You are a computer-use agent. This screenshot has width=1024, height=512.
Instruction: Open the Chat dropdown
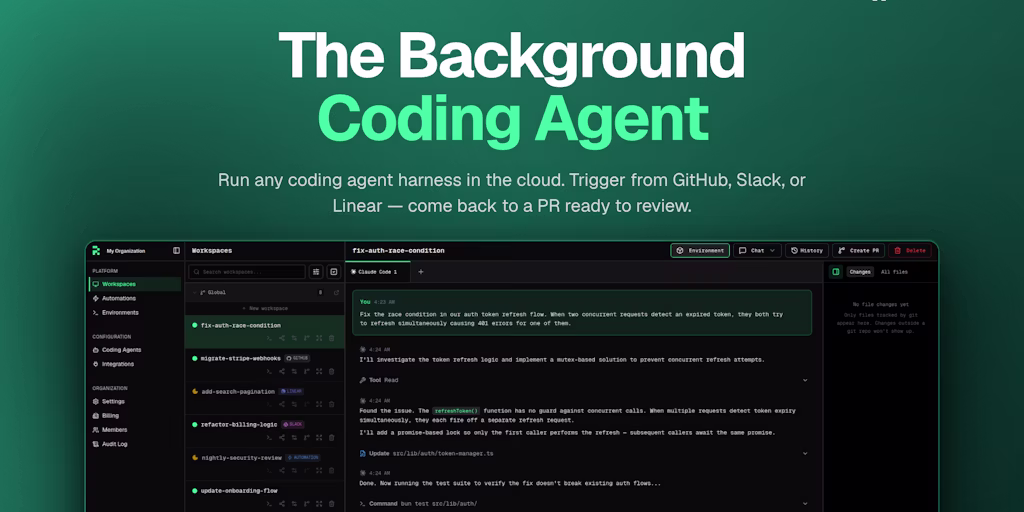click(x=758, y=250)
